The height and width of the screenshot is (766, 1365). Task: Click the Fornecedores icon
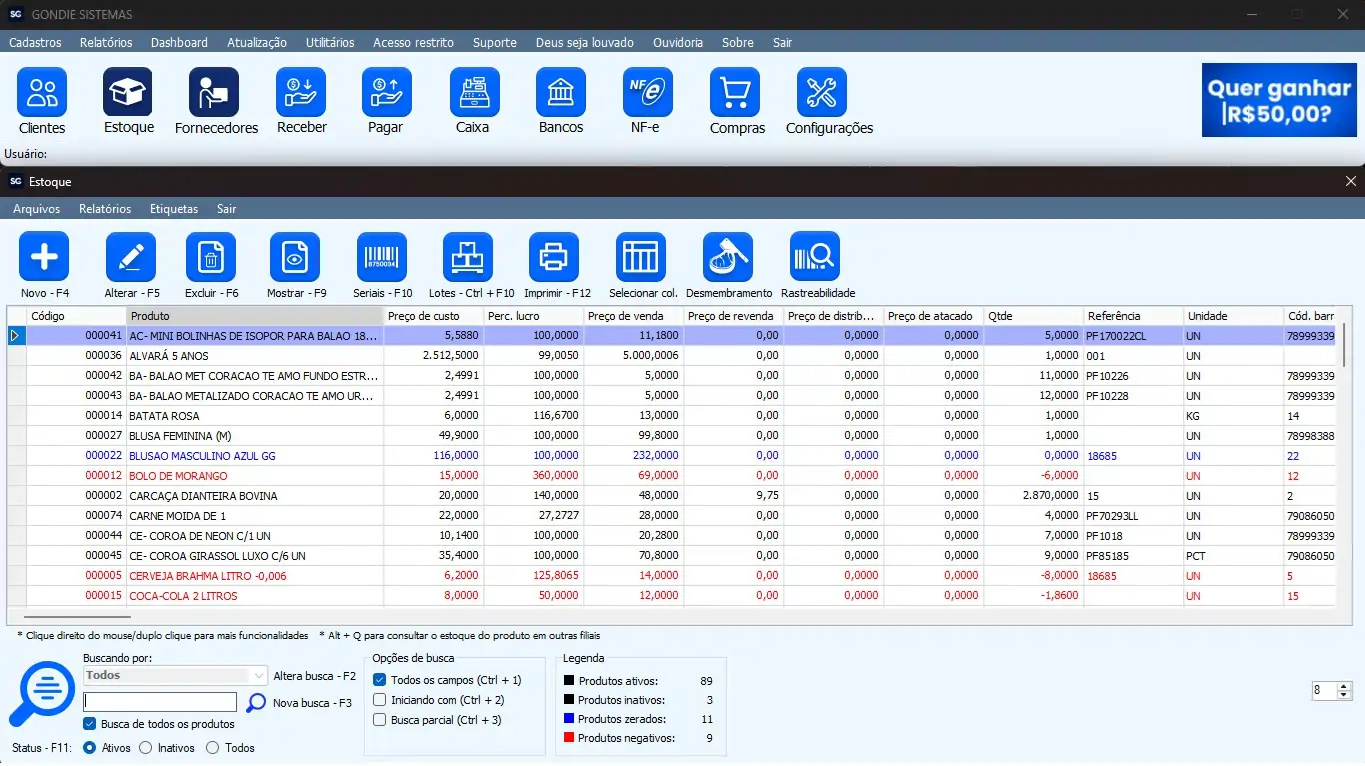click(214, 93)
